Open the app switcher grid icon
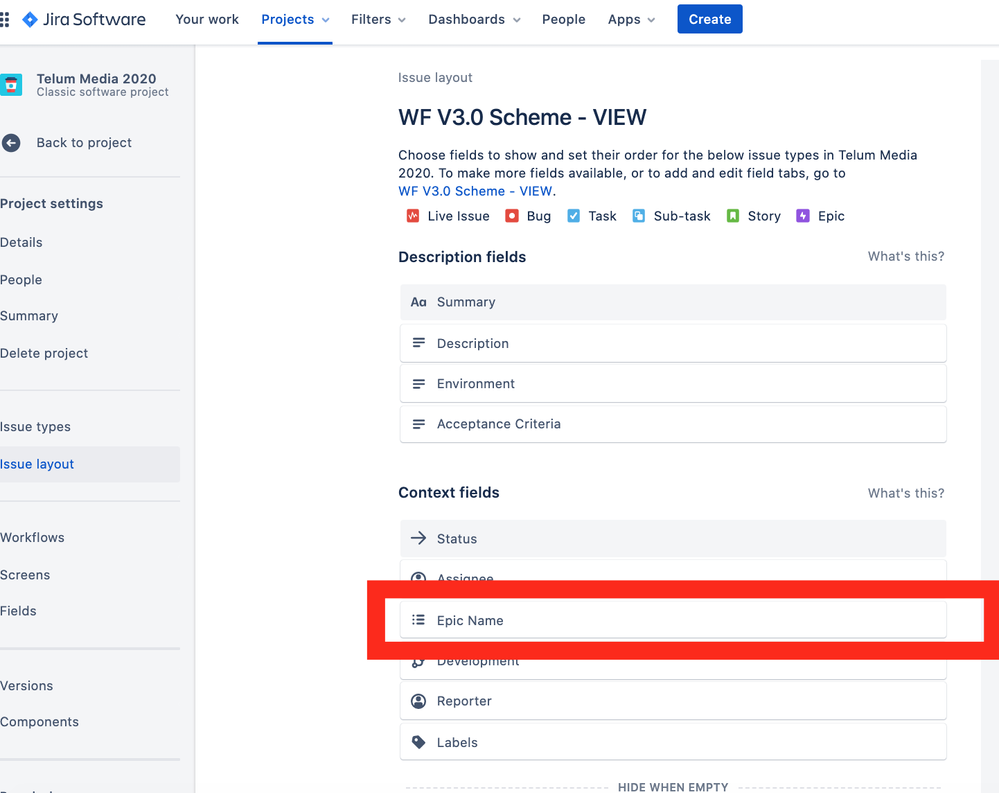The width and height of the screenshot is (999, 793). click(x=4, y=20)
